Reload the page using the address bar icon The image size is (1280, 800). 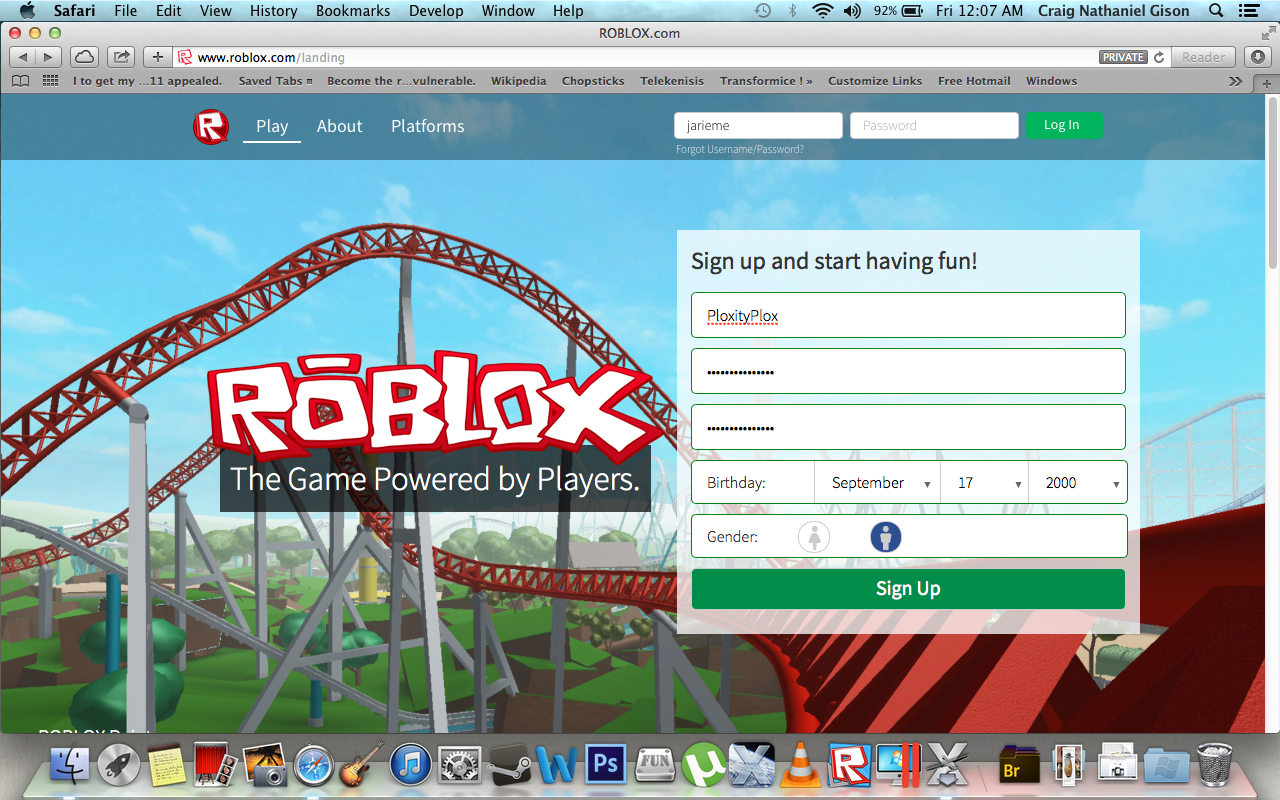[1159, 58]
